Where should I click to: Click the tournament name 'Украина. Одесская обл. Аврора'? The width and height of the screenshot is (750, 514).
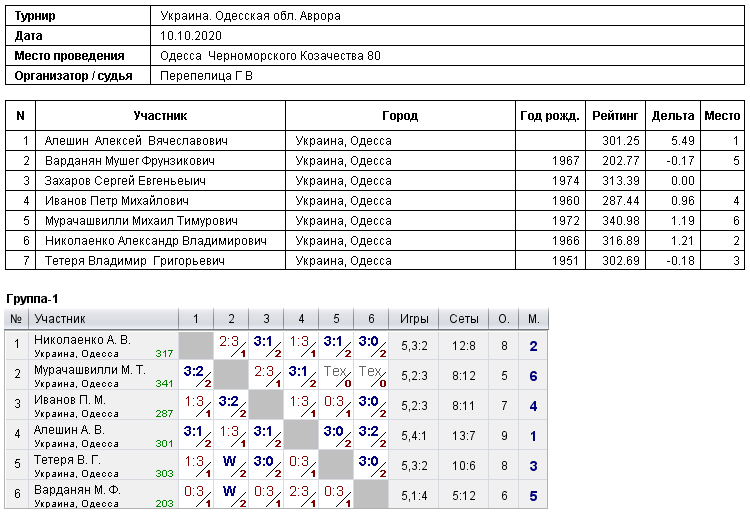tap(250, 16)
